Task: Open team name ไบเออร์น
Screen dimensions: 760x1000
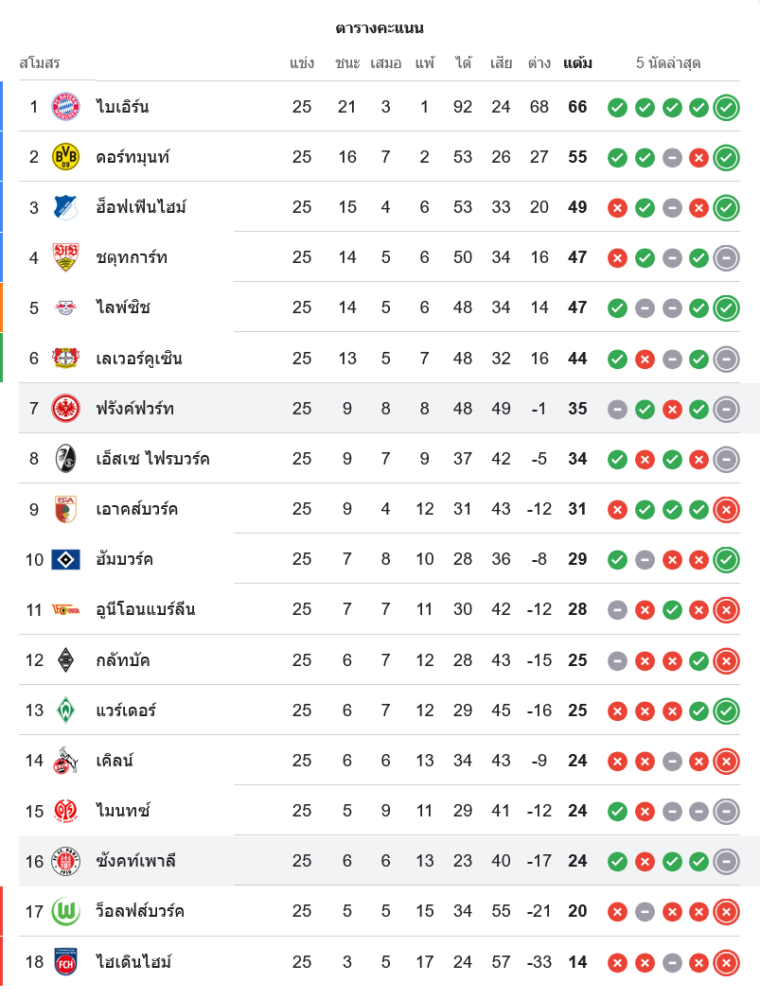Action: (x=123, y=107)
